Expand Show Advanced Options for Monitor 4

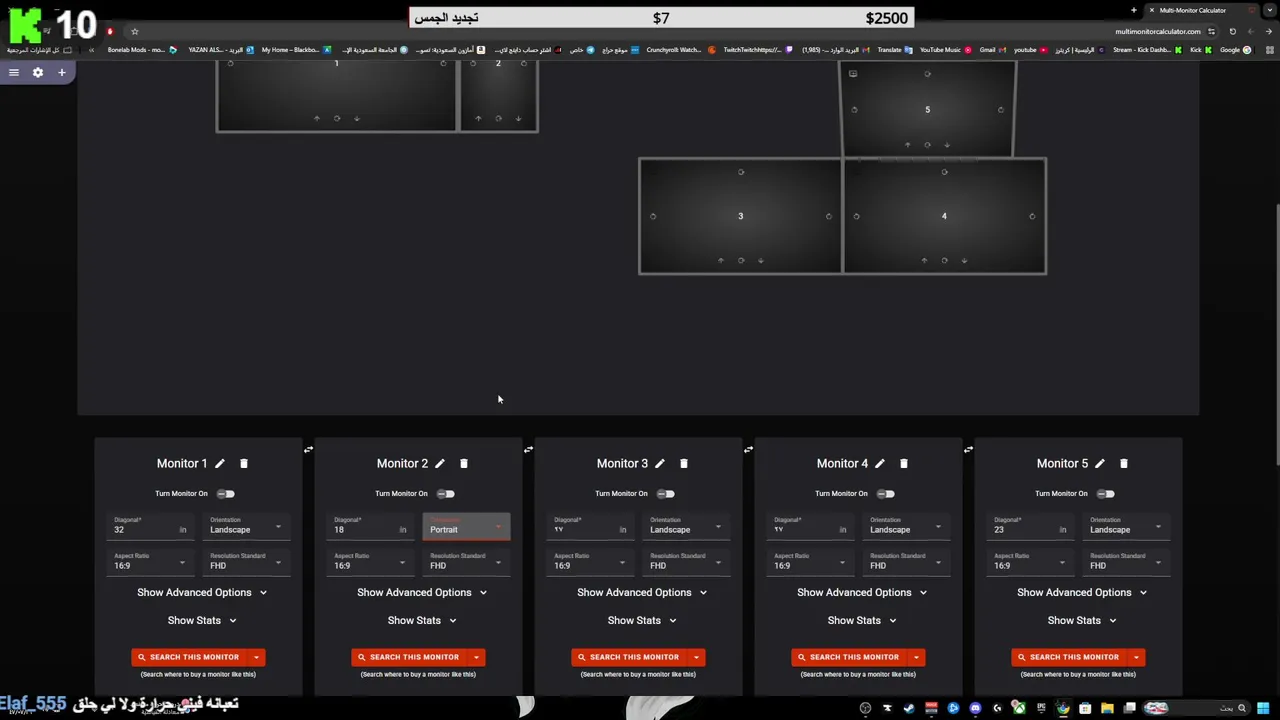pyautogui.click(x=862, y=592)
